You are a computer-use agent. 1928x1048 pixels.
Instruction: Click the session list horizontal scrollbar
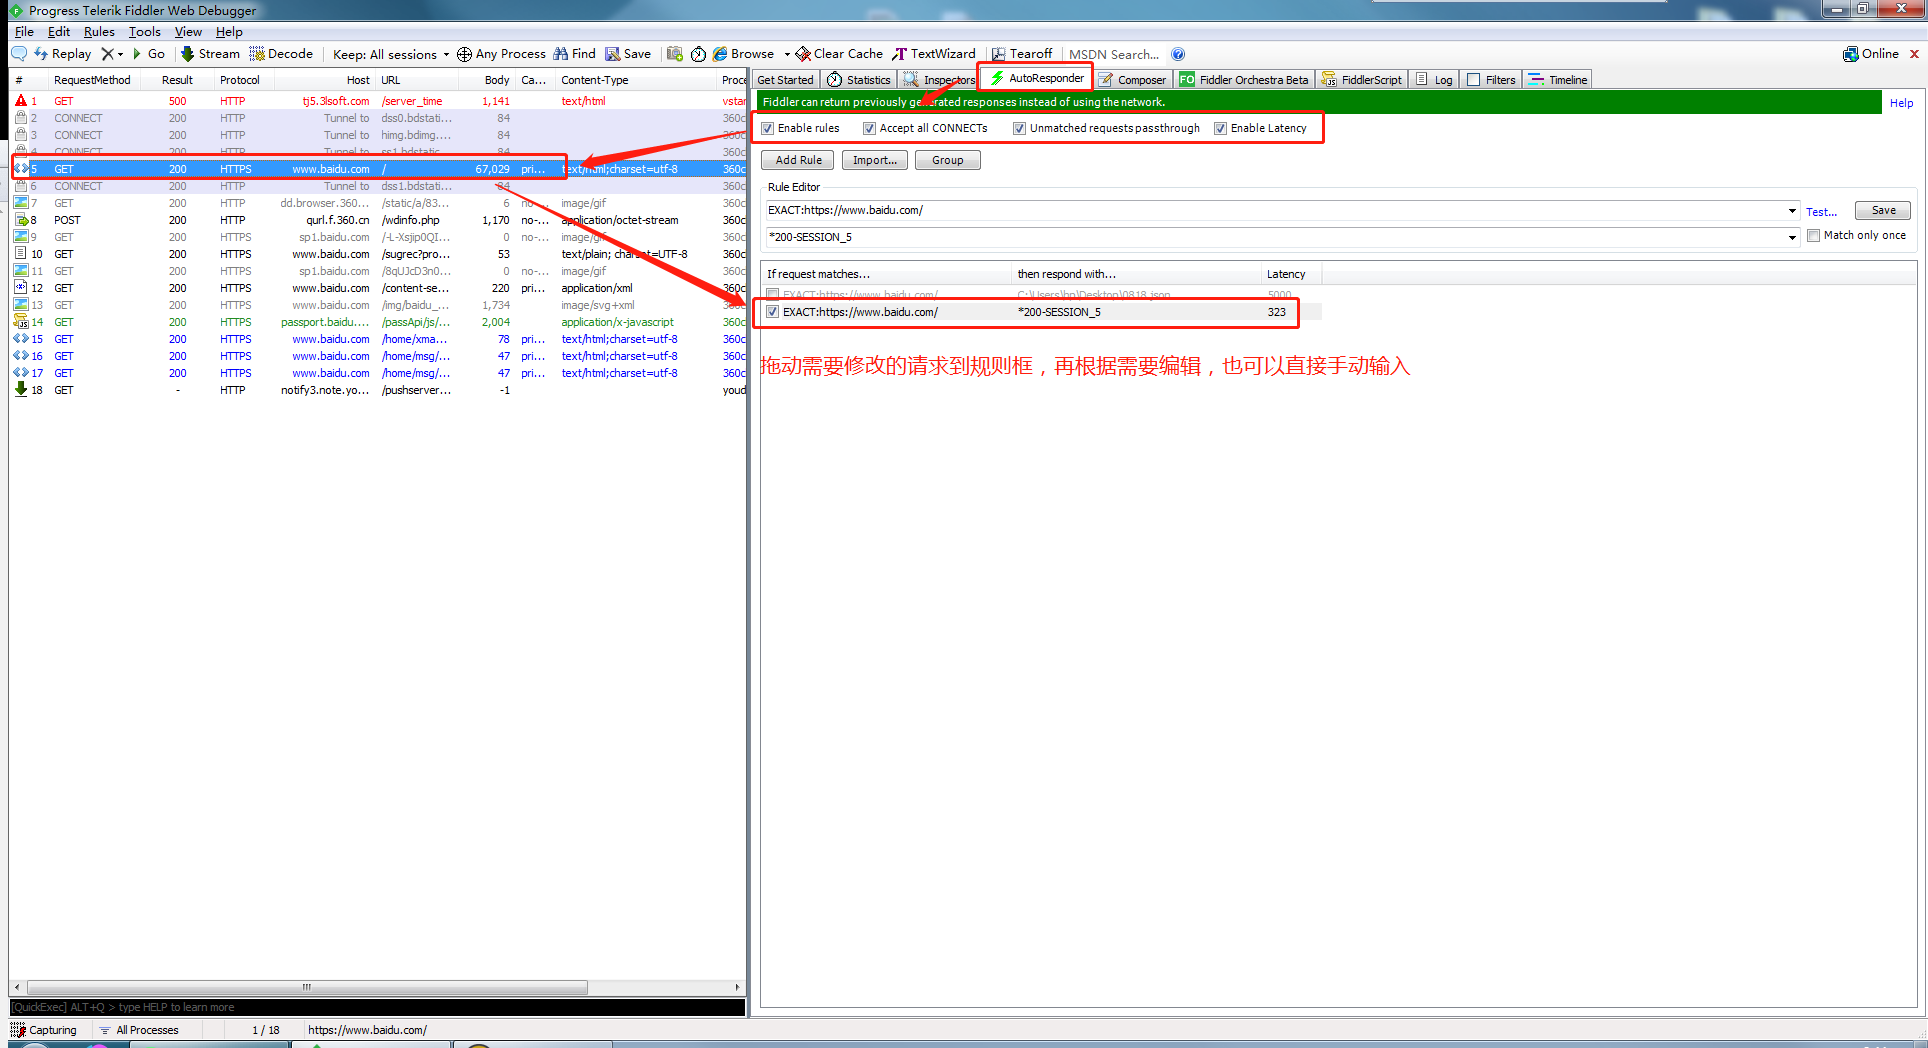(x=307, y=987)
